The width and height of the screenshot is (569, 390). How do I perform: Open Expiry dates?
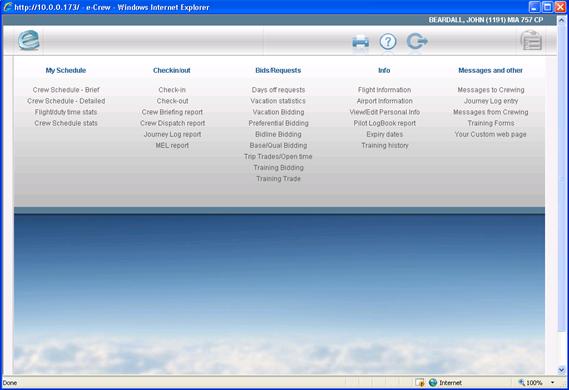[385, 134]
